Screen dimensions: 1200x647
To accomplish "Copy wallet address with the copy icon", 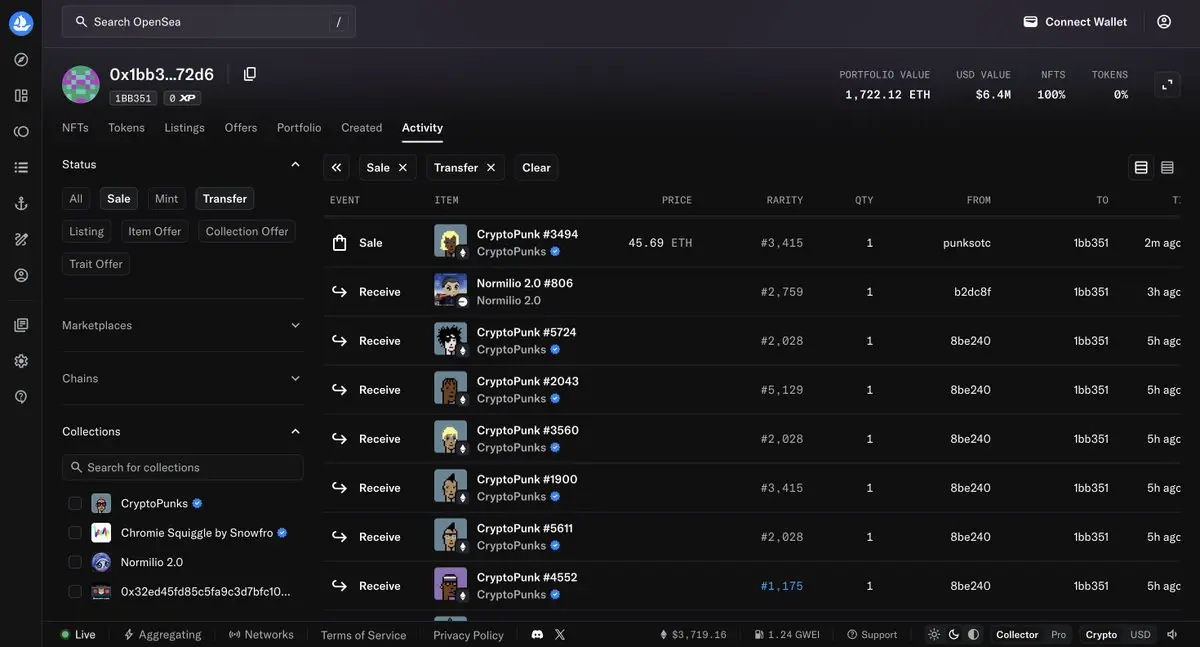I will click(x=250, y=74).
